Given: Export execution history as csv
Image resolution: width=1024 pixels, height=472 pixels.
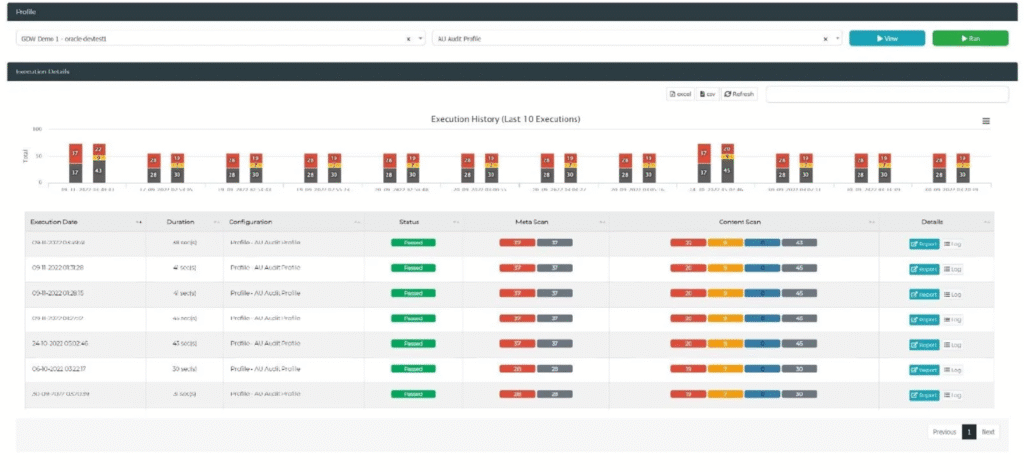Looking at the screenshot, I should 707,94.
